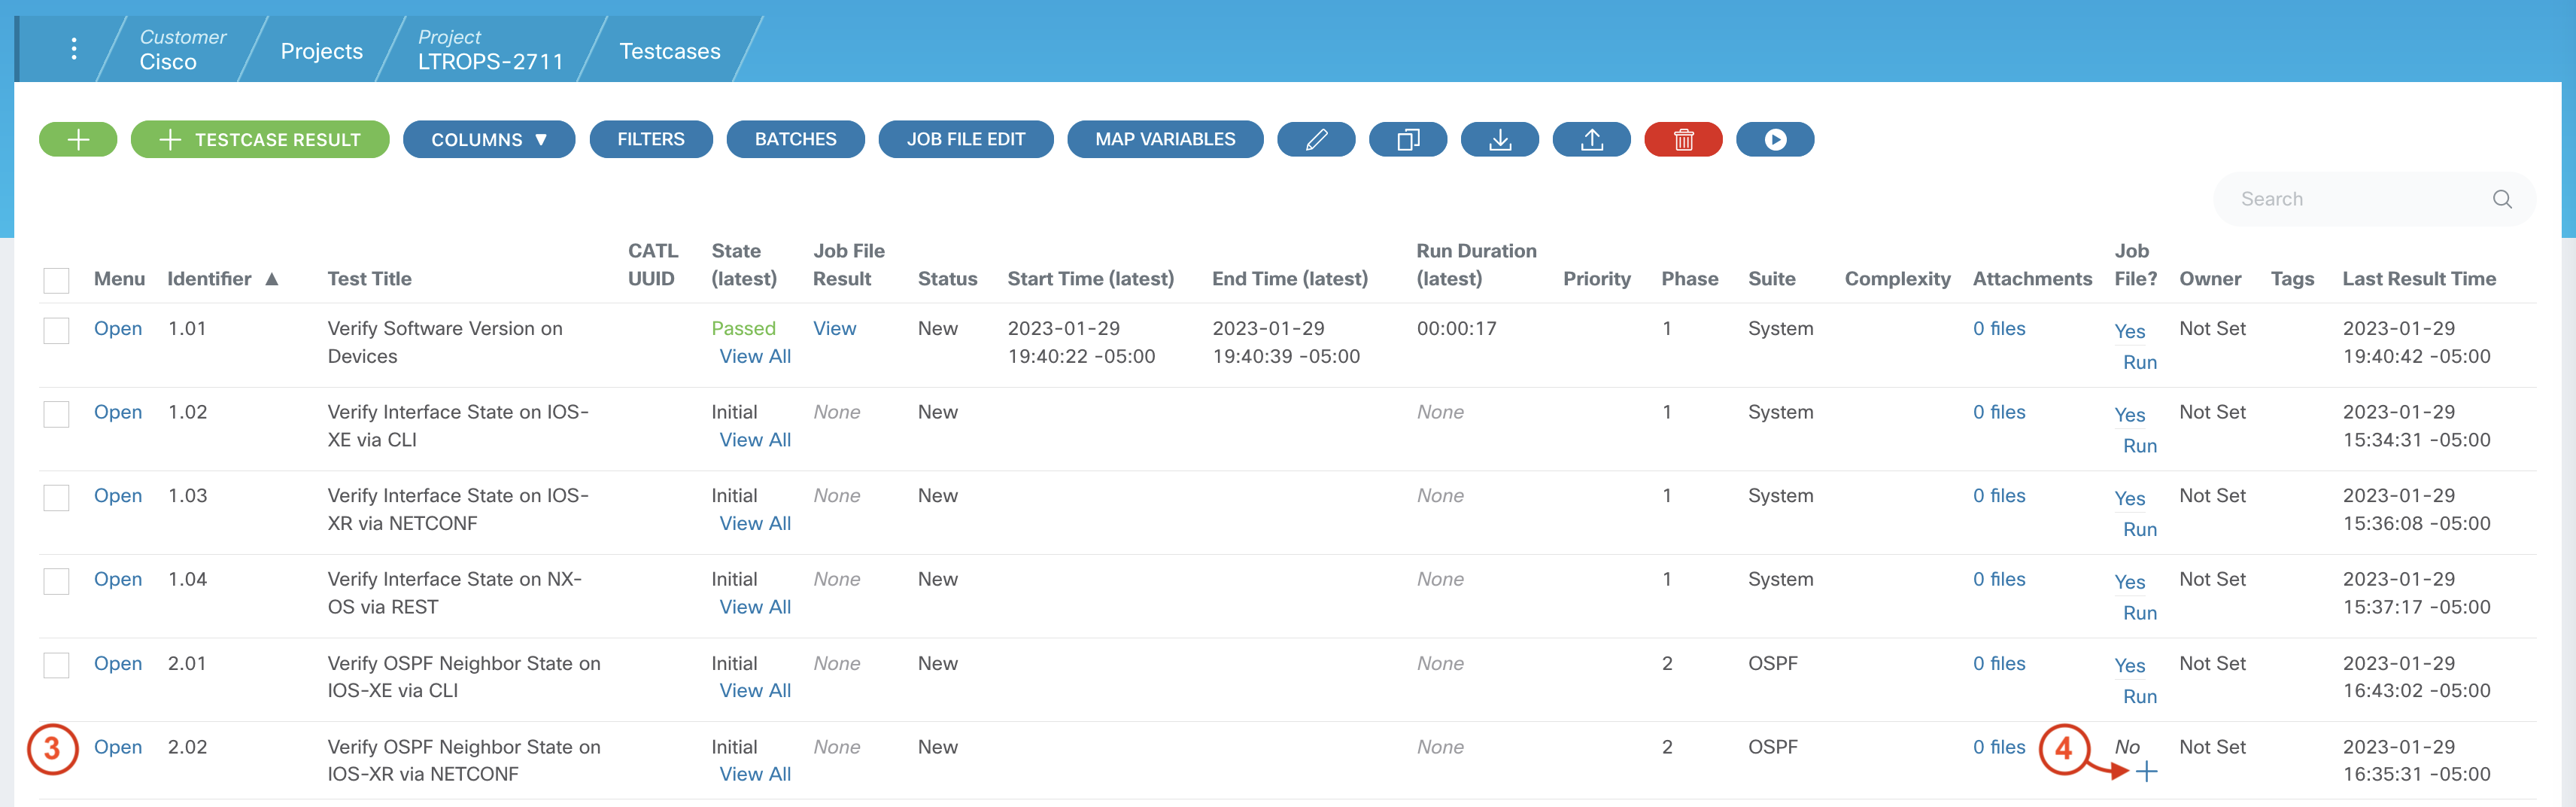Go to the Customer Cisco breadcrumb
This screenshot has height=807, width=2576.
pyautogui.click(x=182, y=50)
